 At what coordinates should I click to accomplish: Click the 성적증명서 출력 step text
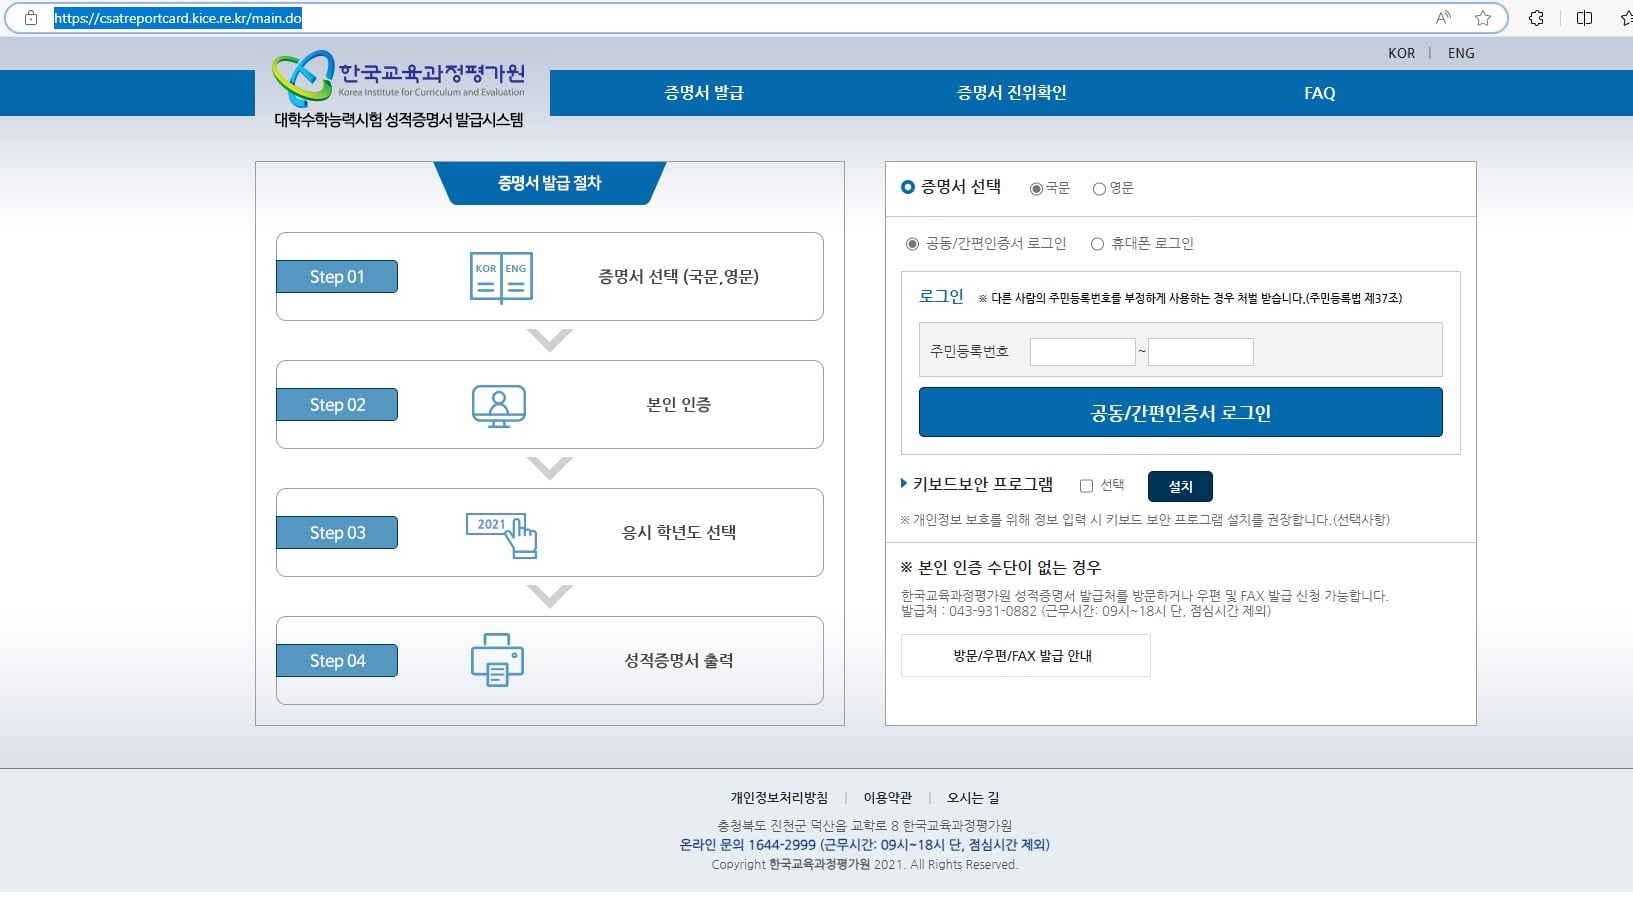pos(679,661)
